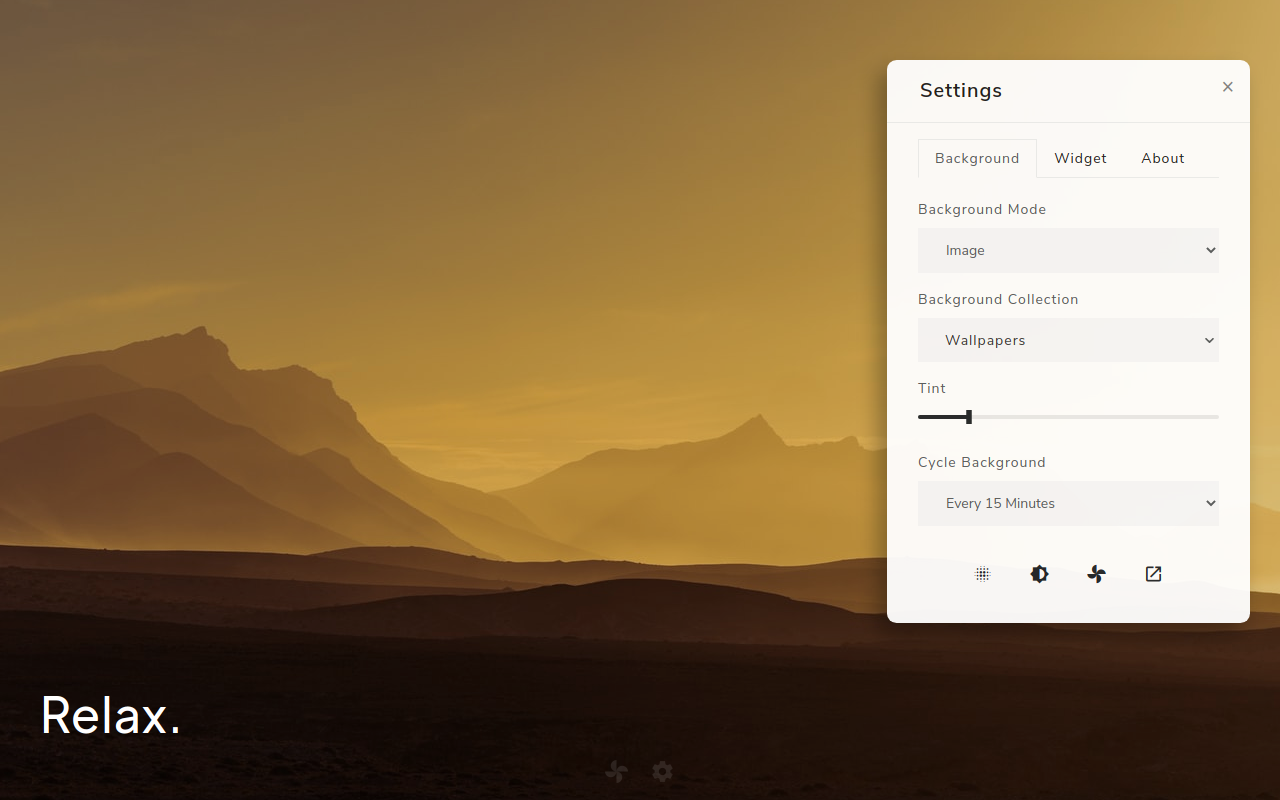Click the "Background Mode" label
The image size is (1280, 800).
(x=982, y=209)
